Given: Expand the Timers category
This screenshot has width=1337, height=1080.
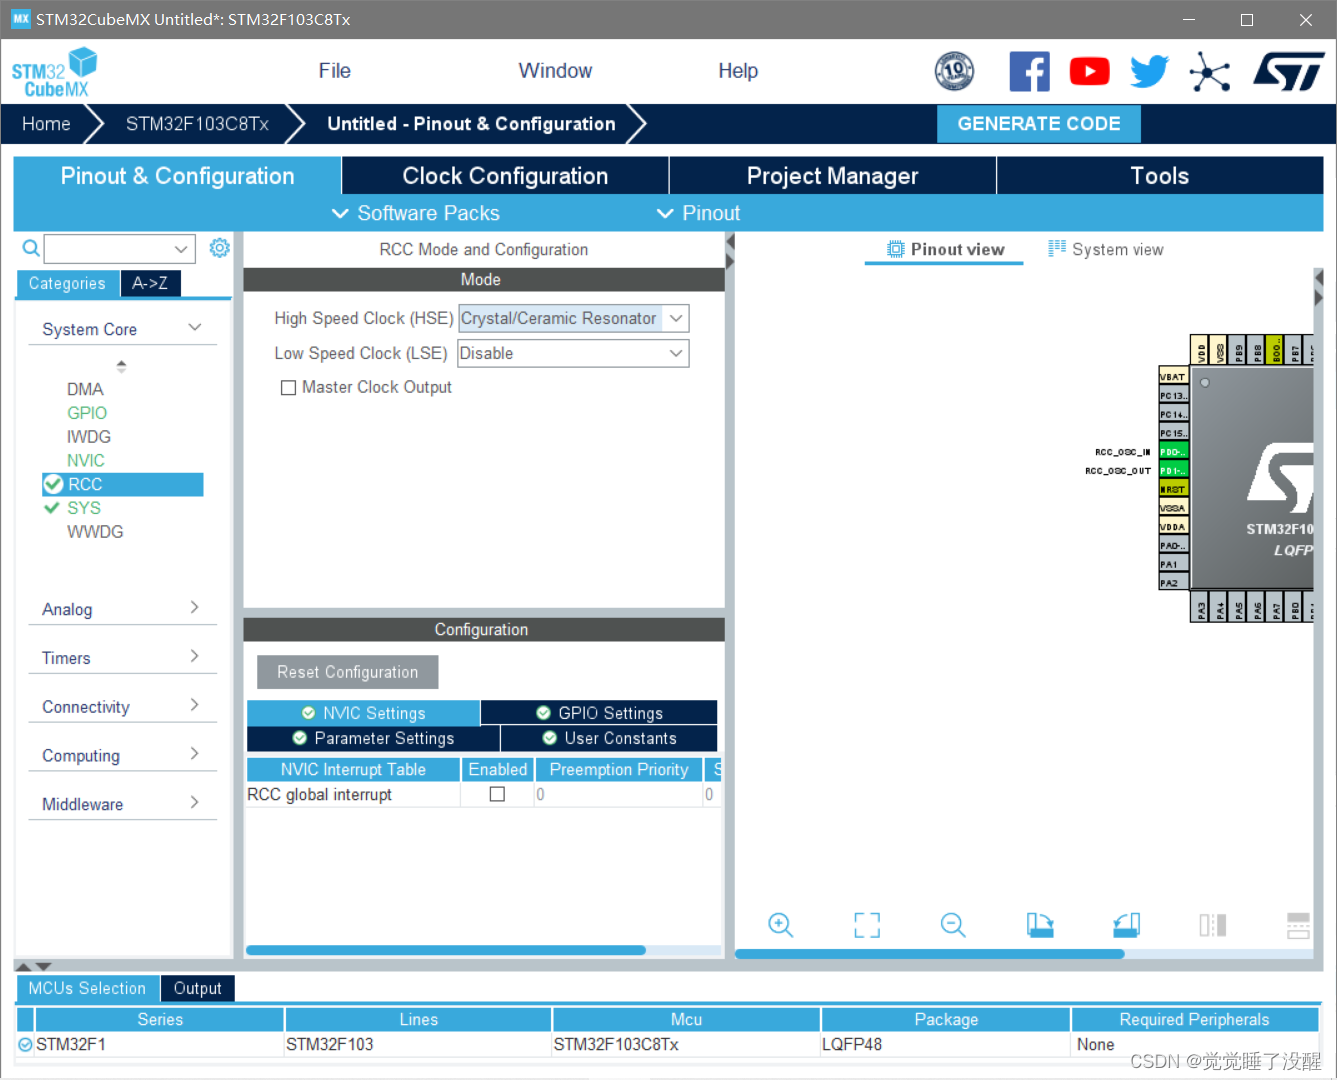Looking at the screenshot, I should pos(121,658).
